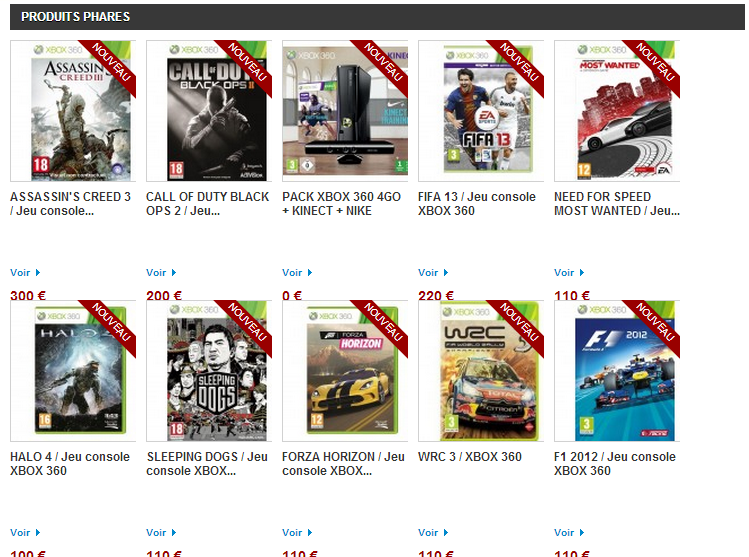The height and width of the screenshot is (557, 749).
Task: Open the Forza Horizon cover image
Action: pos(345,371)
